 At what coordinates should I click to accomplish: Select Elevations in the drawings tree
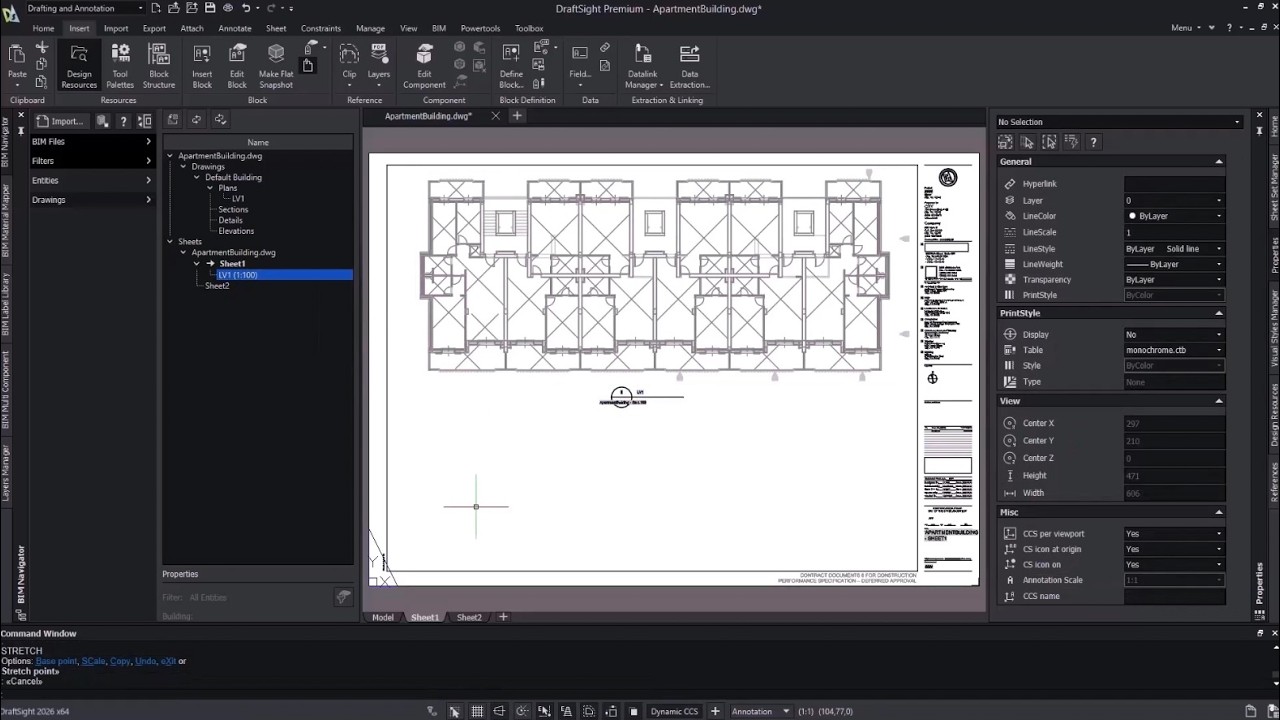(x=236, y=231)
